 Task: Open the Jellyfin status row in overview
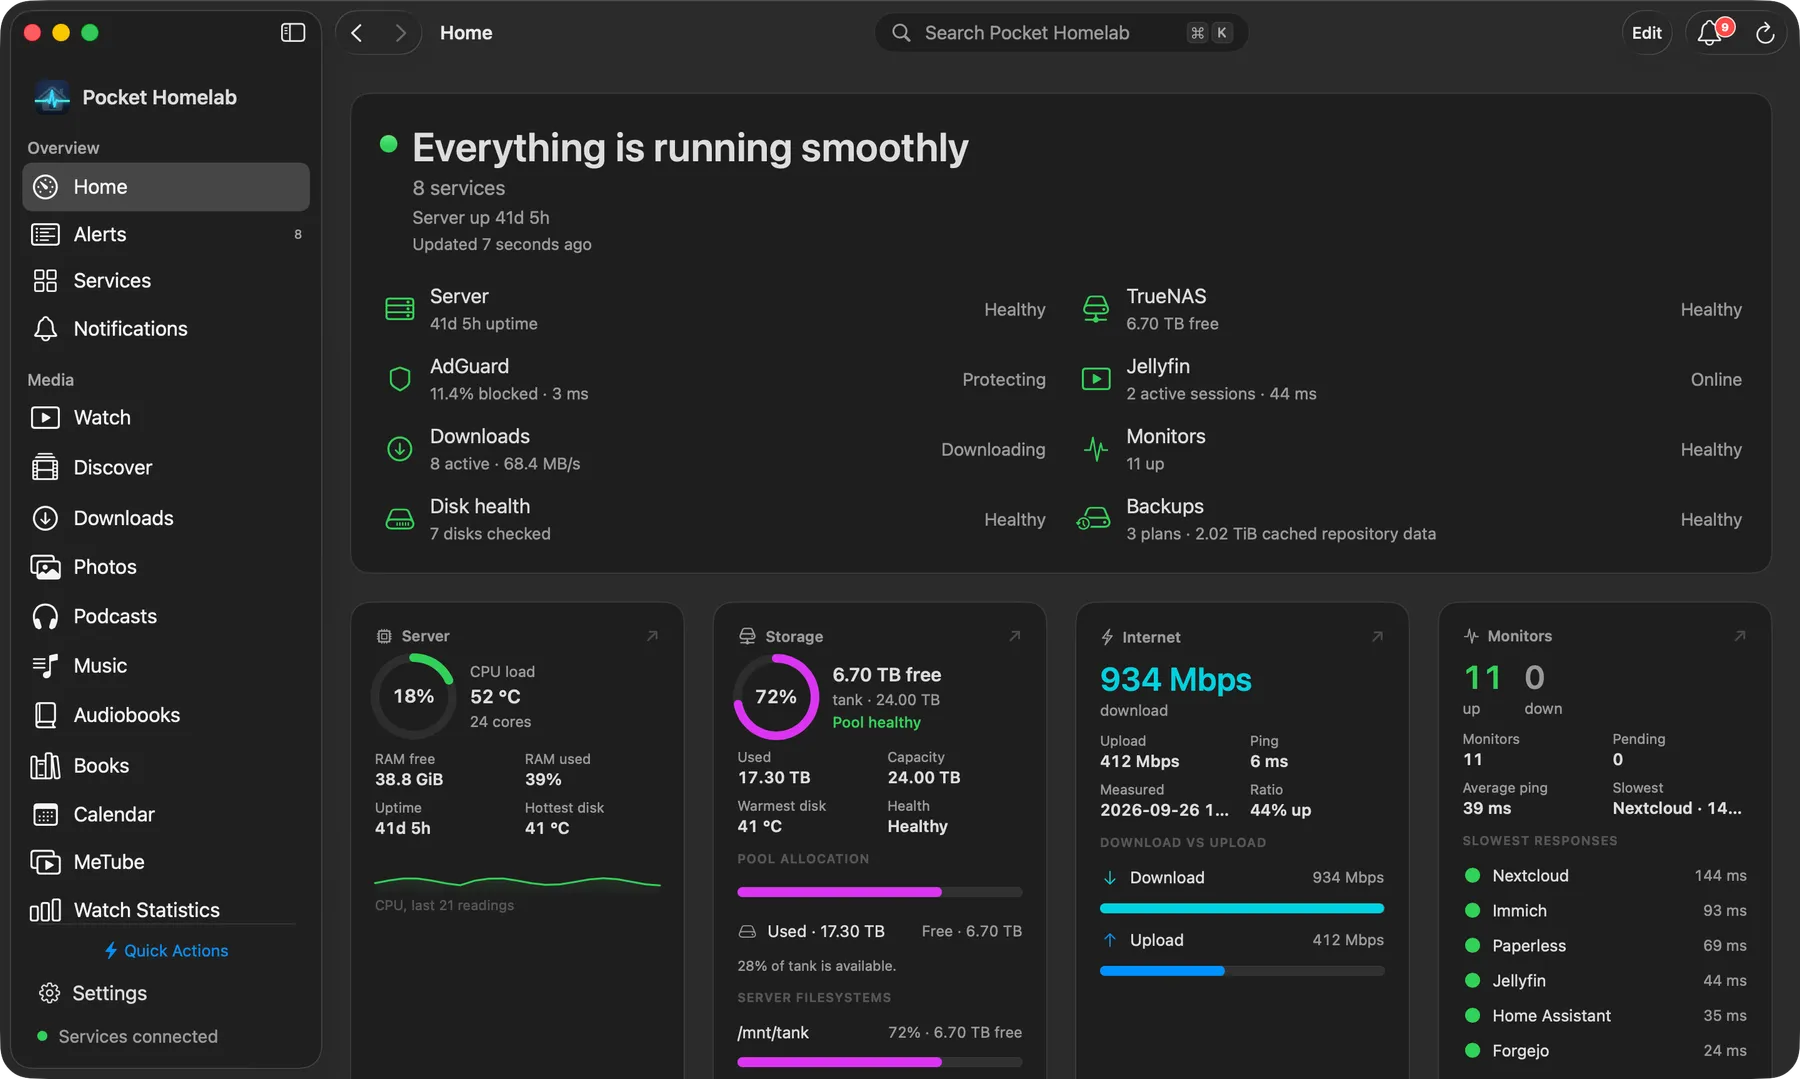1412,380
